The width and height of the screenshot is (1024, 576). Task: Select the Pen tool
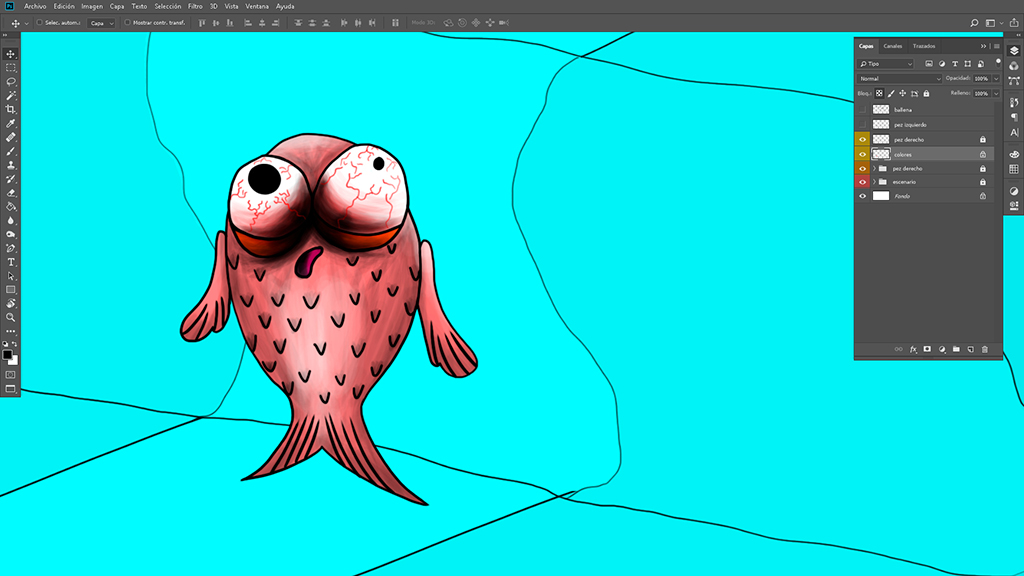(10, 248)
